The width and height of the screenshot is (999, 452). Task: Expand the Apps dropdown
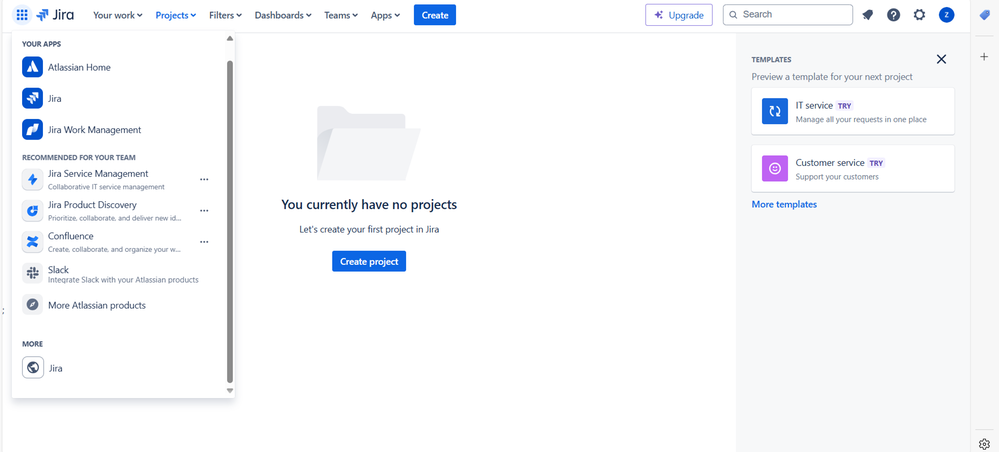[x=385, y=15]
